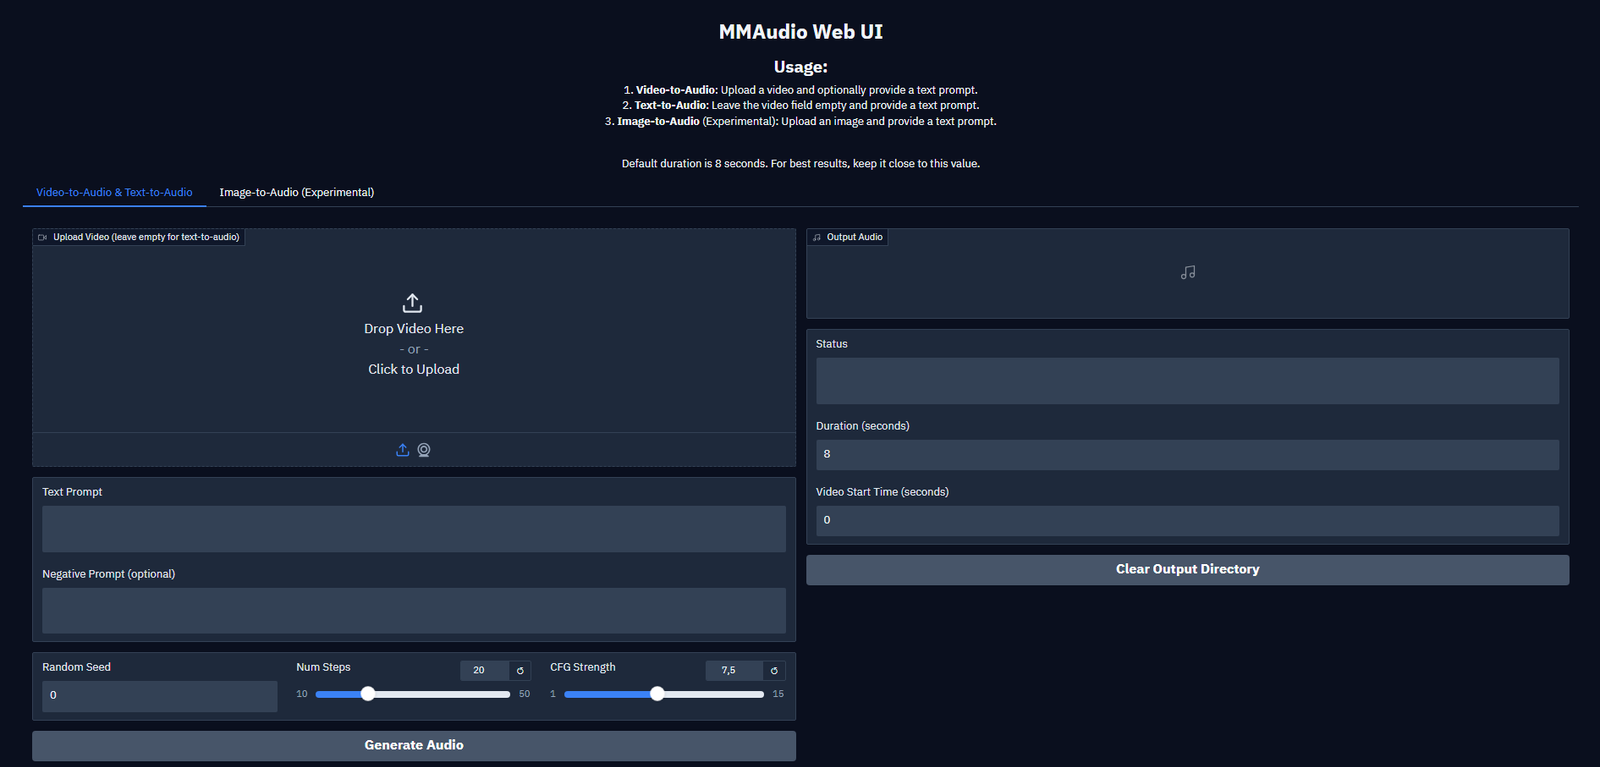Reset the Num Steps value with its reset icon
Screen dimensions: 1600x767
click(x=520, y=670)
